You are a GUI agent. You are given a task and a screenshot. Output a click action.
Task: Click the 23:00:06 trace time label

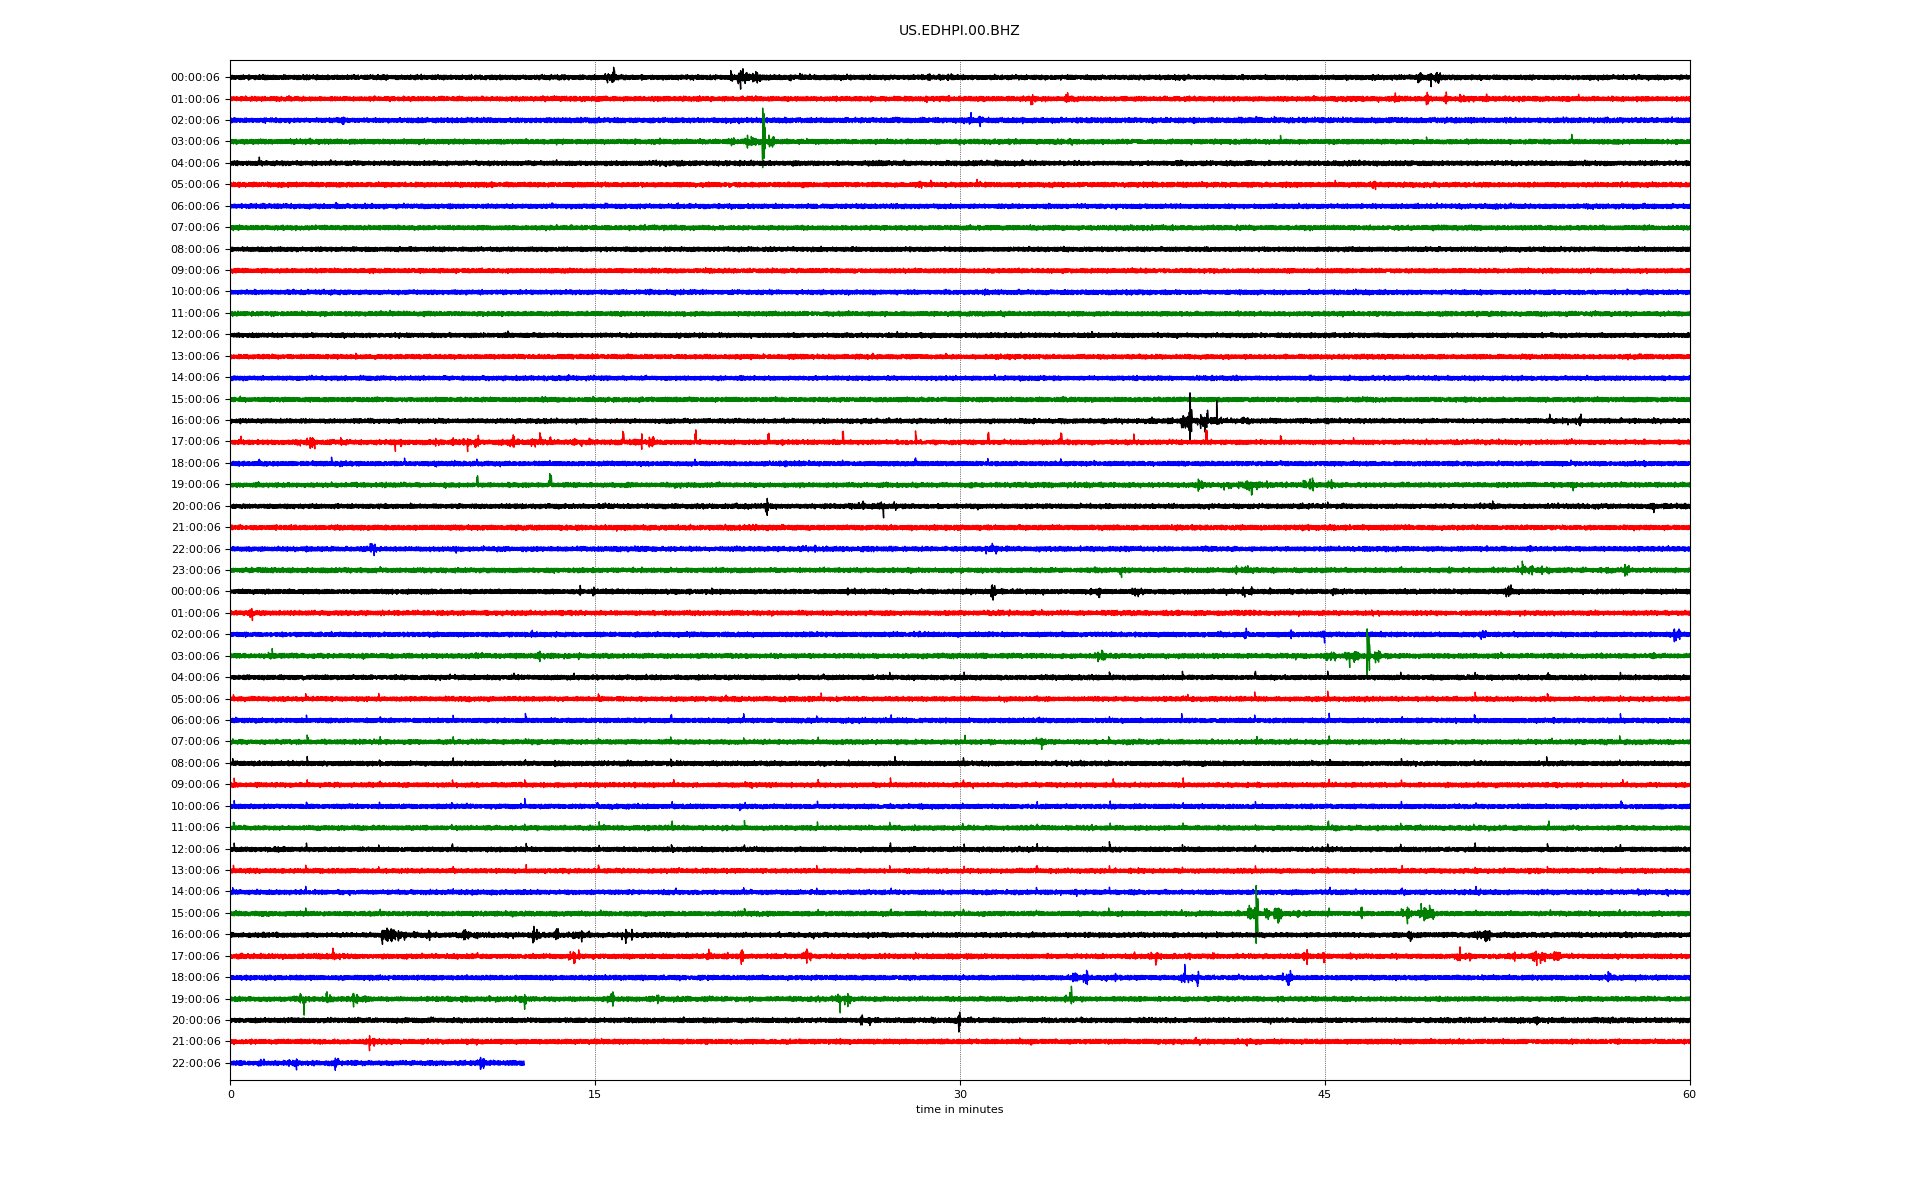coord(195,571)
